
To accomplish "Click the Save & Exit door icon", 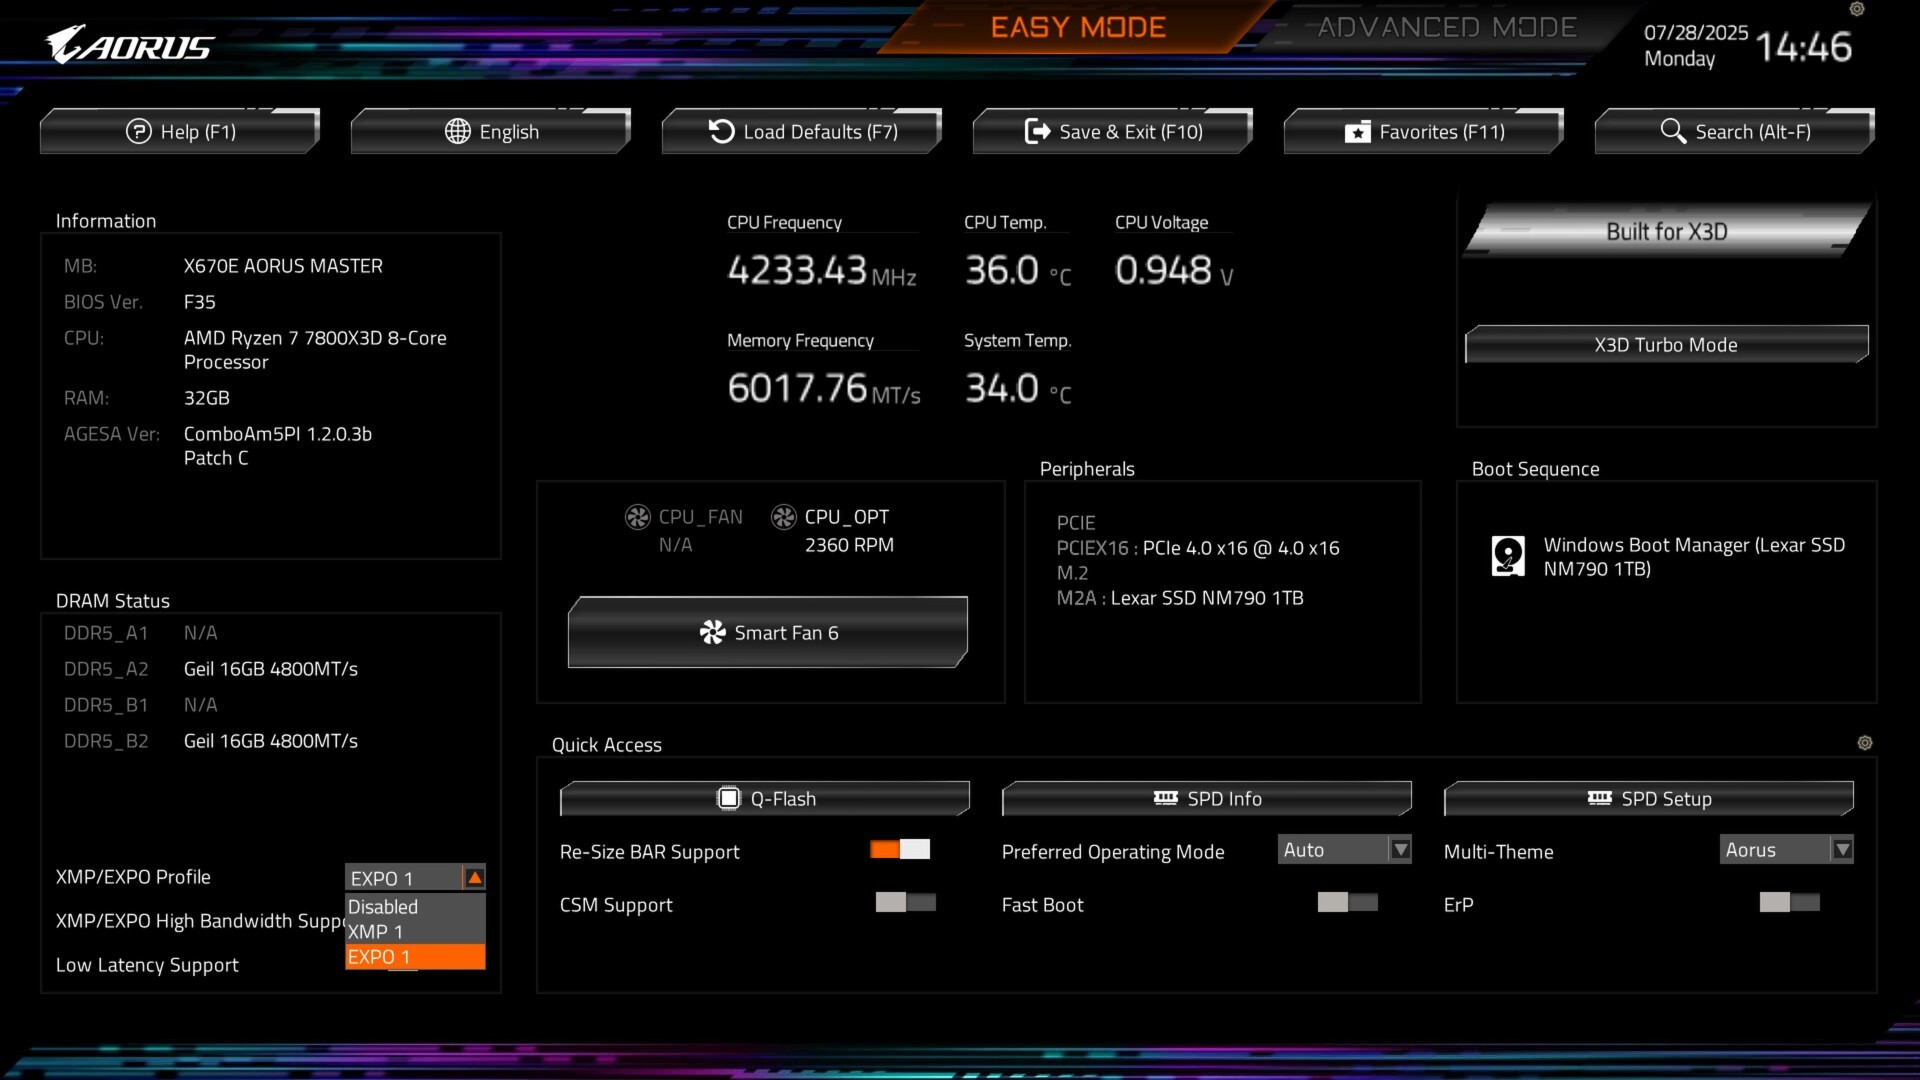I will 1037,131.
